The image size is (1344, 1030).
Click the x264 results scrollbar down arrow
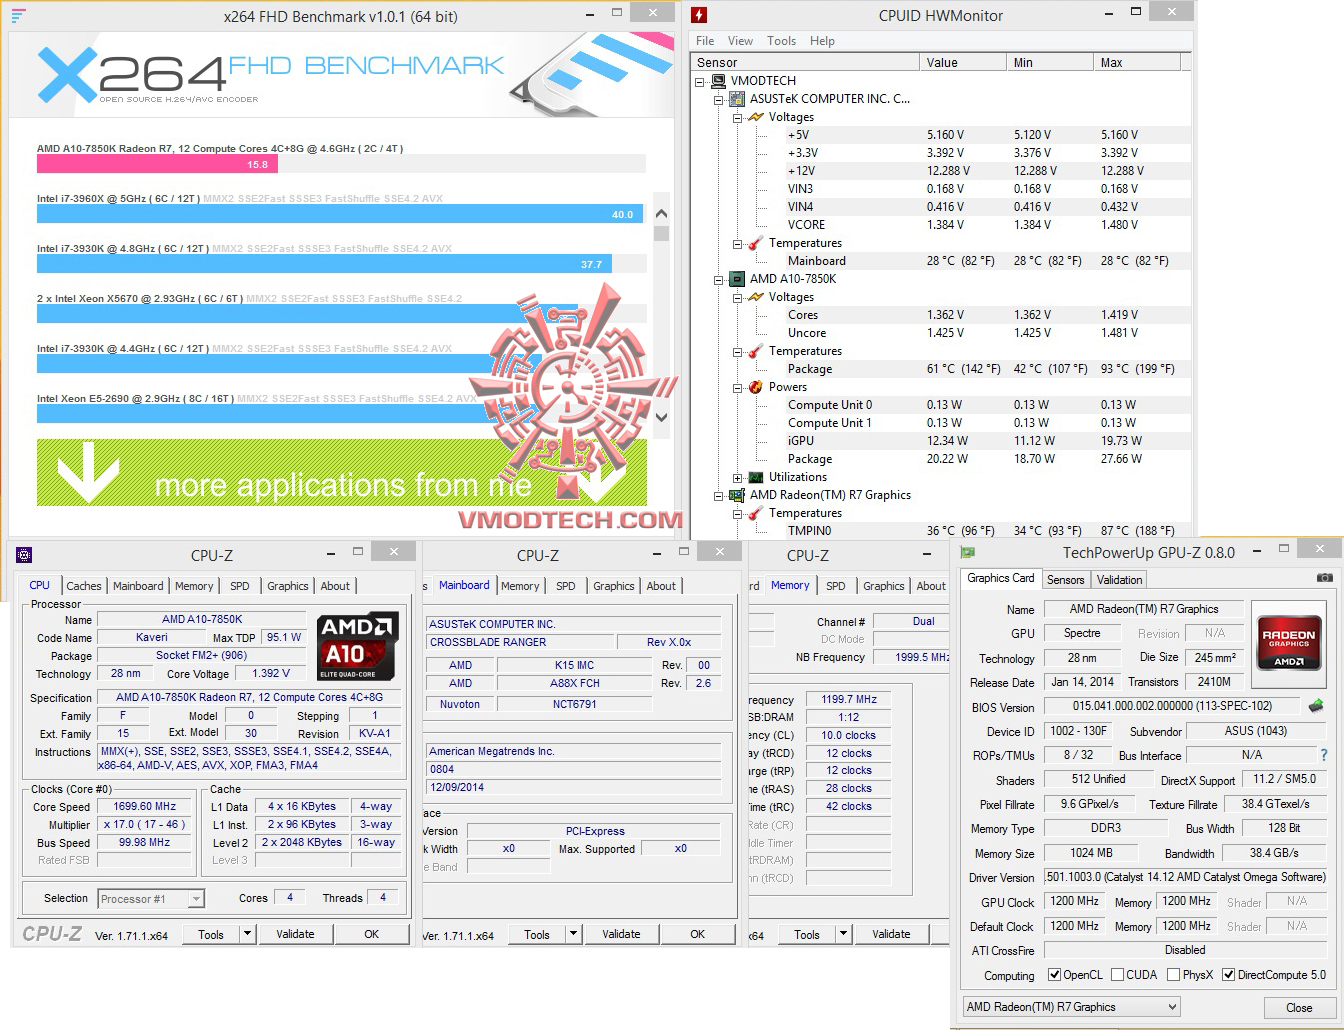(661, 417)
